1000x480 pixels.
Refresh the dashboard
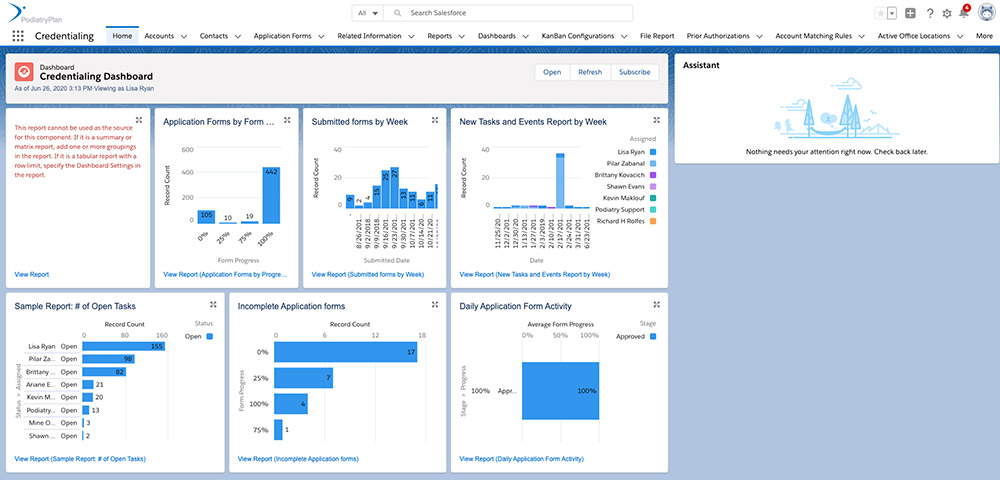(x=590, y=72)
